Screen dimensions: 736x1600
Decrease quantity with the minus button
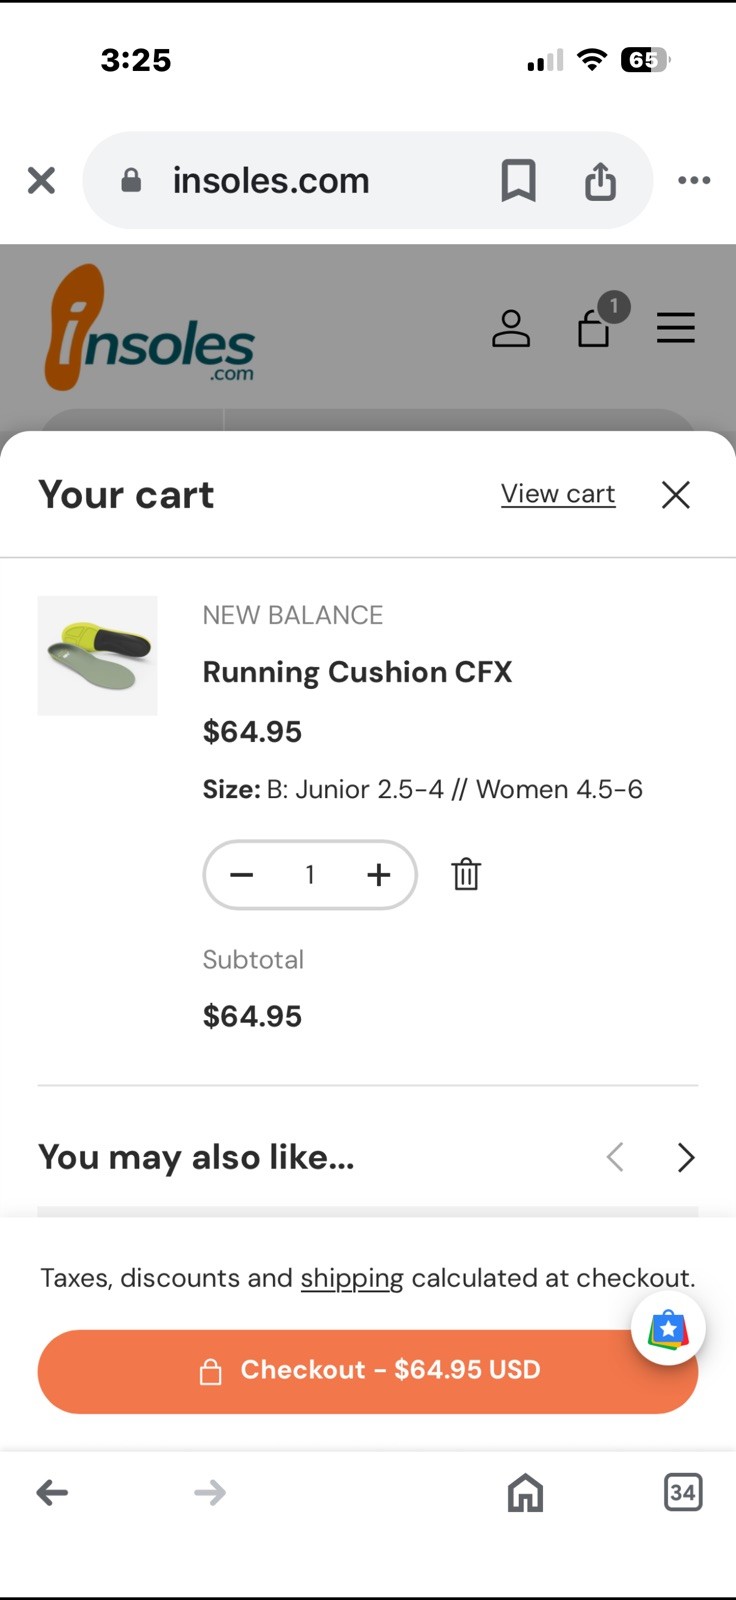(x=242, y=875)
